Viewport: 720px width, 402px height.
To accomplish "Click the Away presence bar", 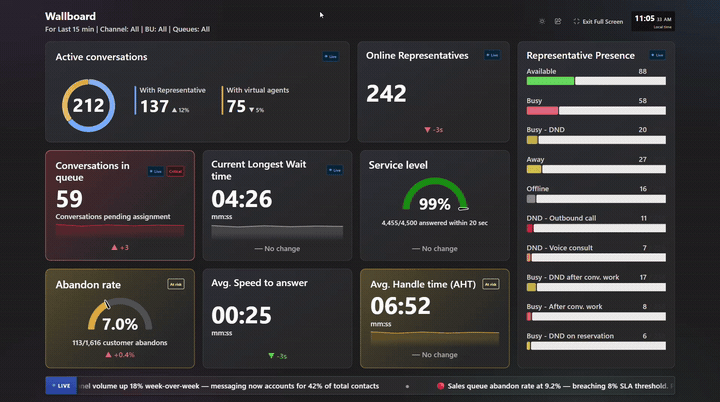I will coord(596,169).
